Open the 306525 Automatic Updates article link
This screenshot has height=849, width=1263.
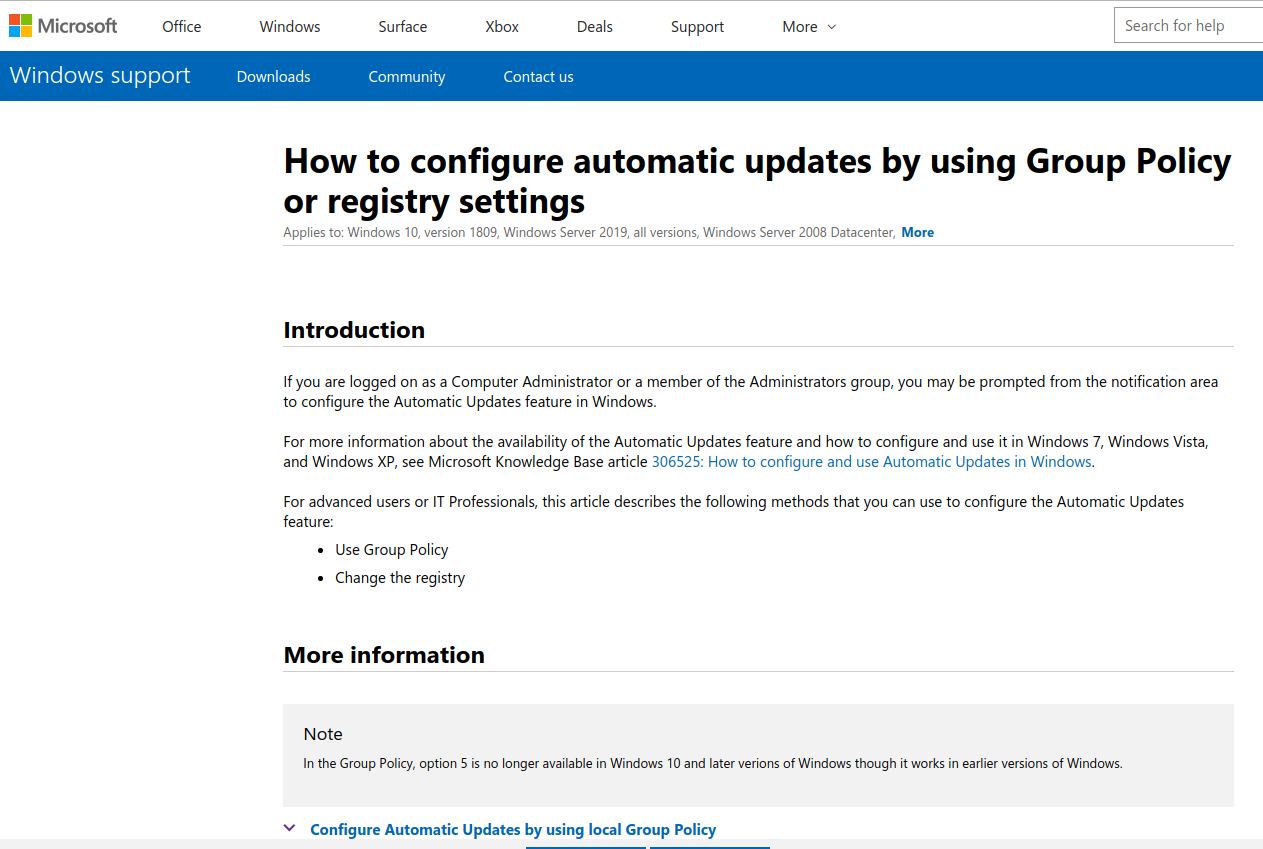pyautogui.click(x=871, y=462)
